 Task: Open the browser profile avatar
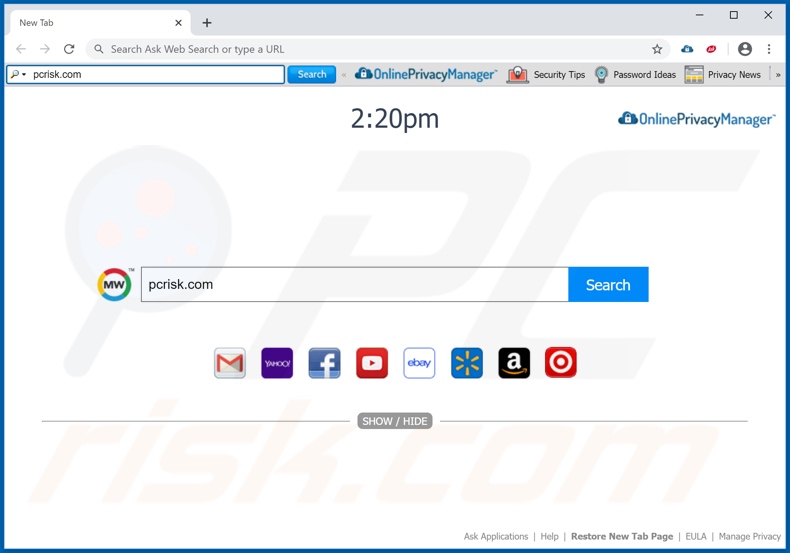(745, 49)
